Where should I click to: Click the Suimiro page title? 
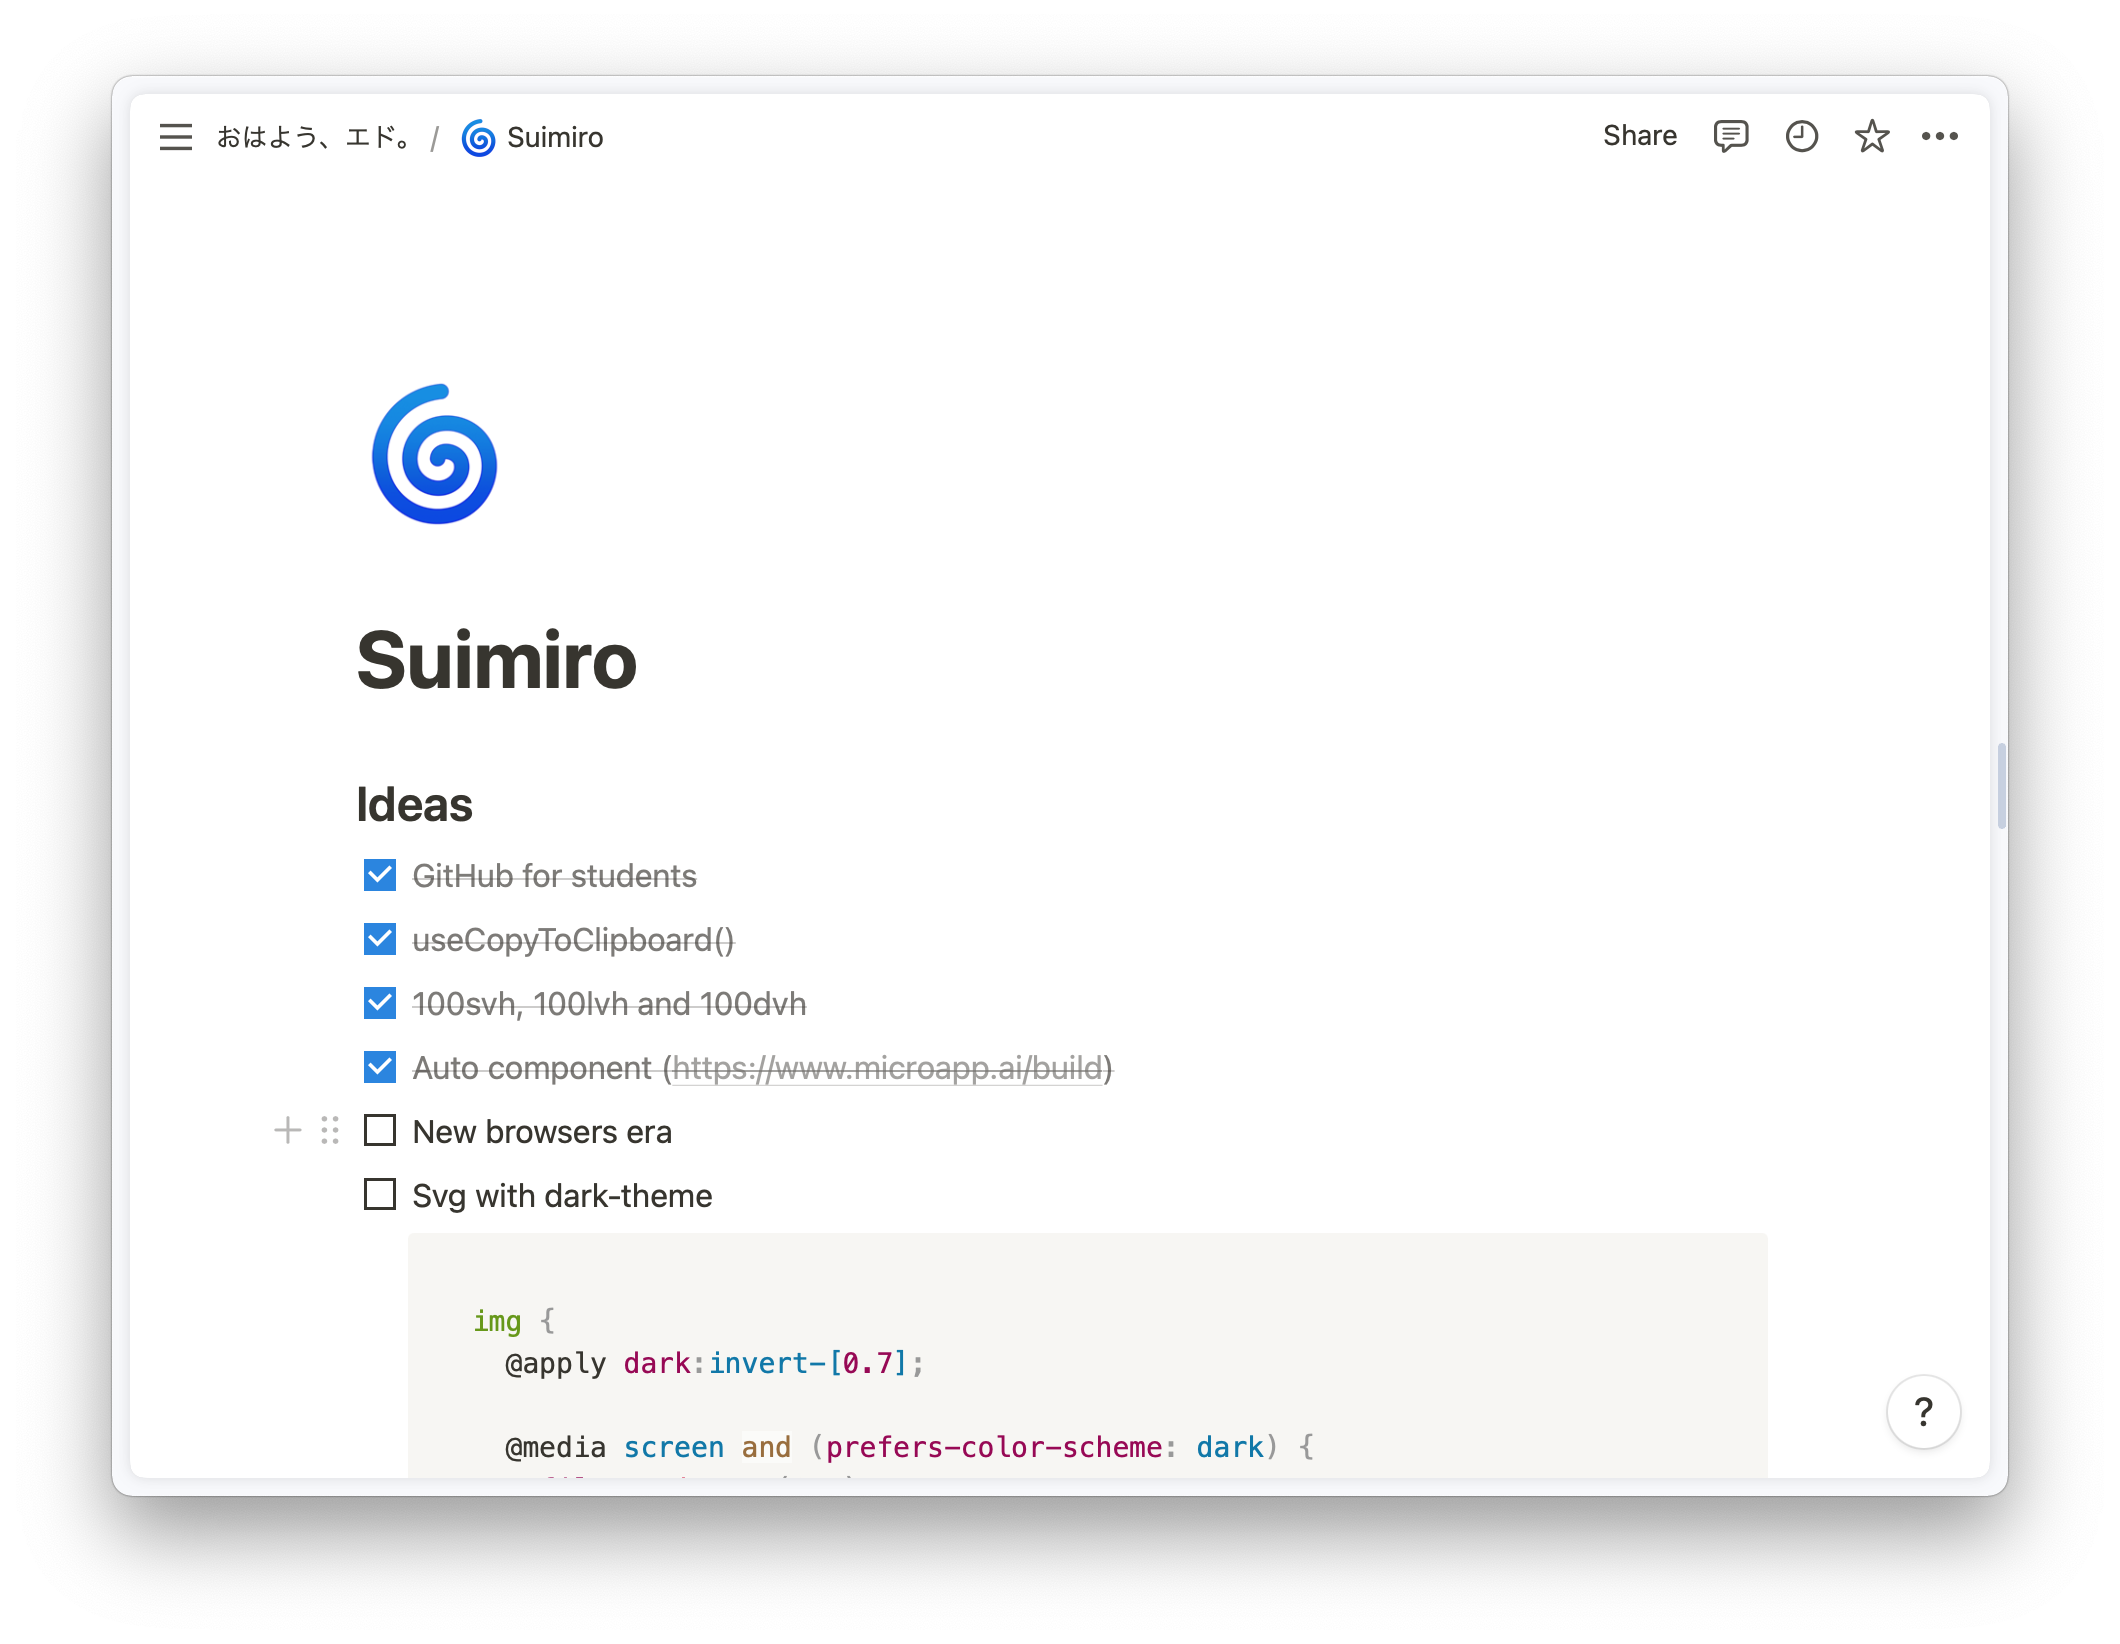pyautogui.click(x=496, y=661)
